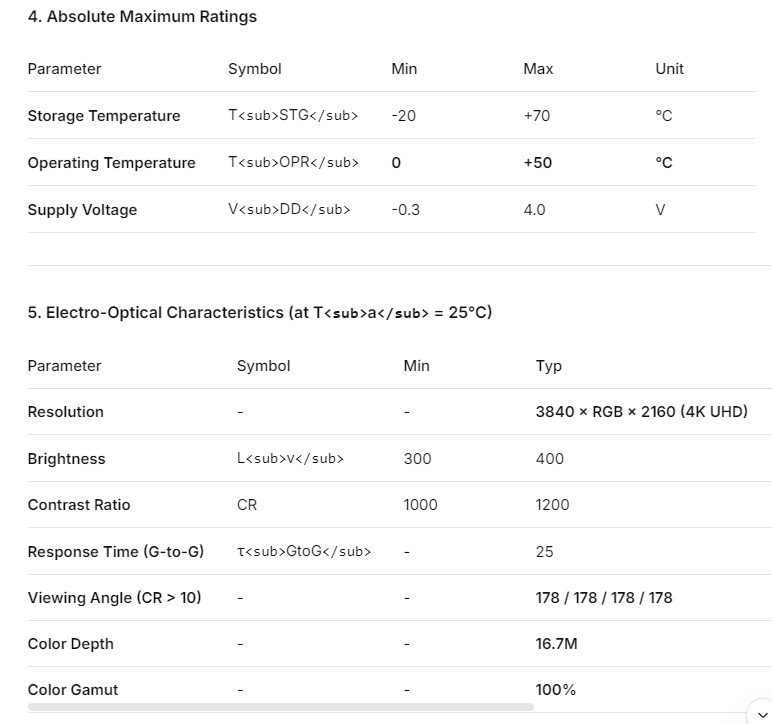This screenshot has height=724, width=772.
Task: Click the 3840 × RGB × 2160 resolution value
Action: (x=641, y=412)
